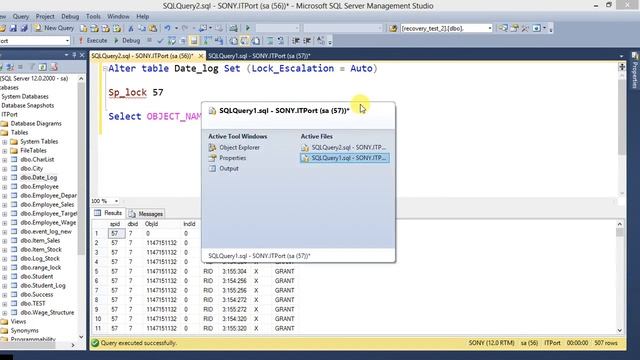Click the green Start play icon
640x360 pixels.
coord(247,28)
